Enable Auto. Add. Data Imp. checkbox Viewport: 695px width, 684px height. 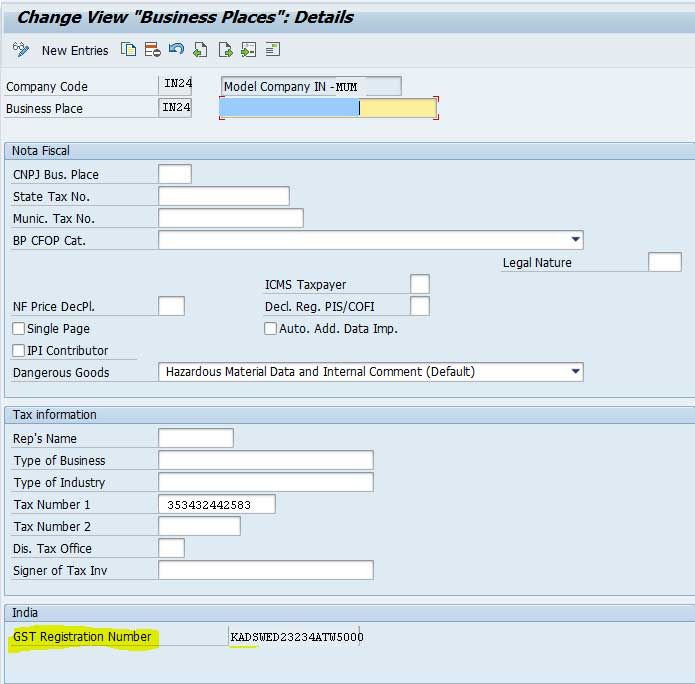[270, 328]
